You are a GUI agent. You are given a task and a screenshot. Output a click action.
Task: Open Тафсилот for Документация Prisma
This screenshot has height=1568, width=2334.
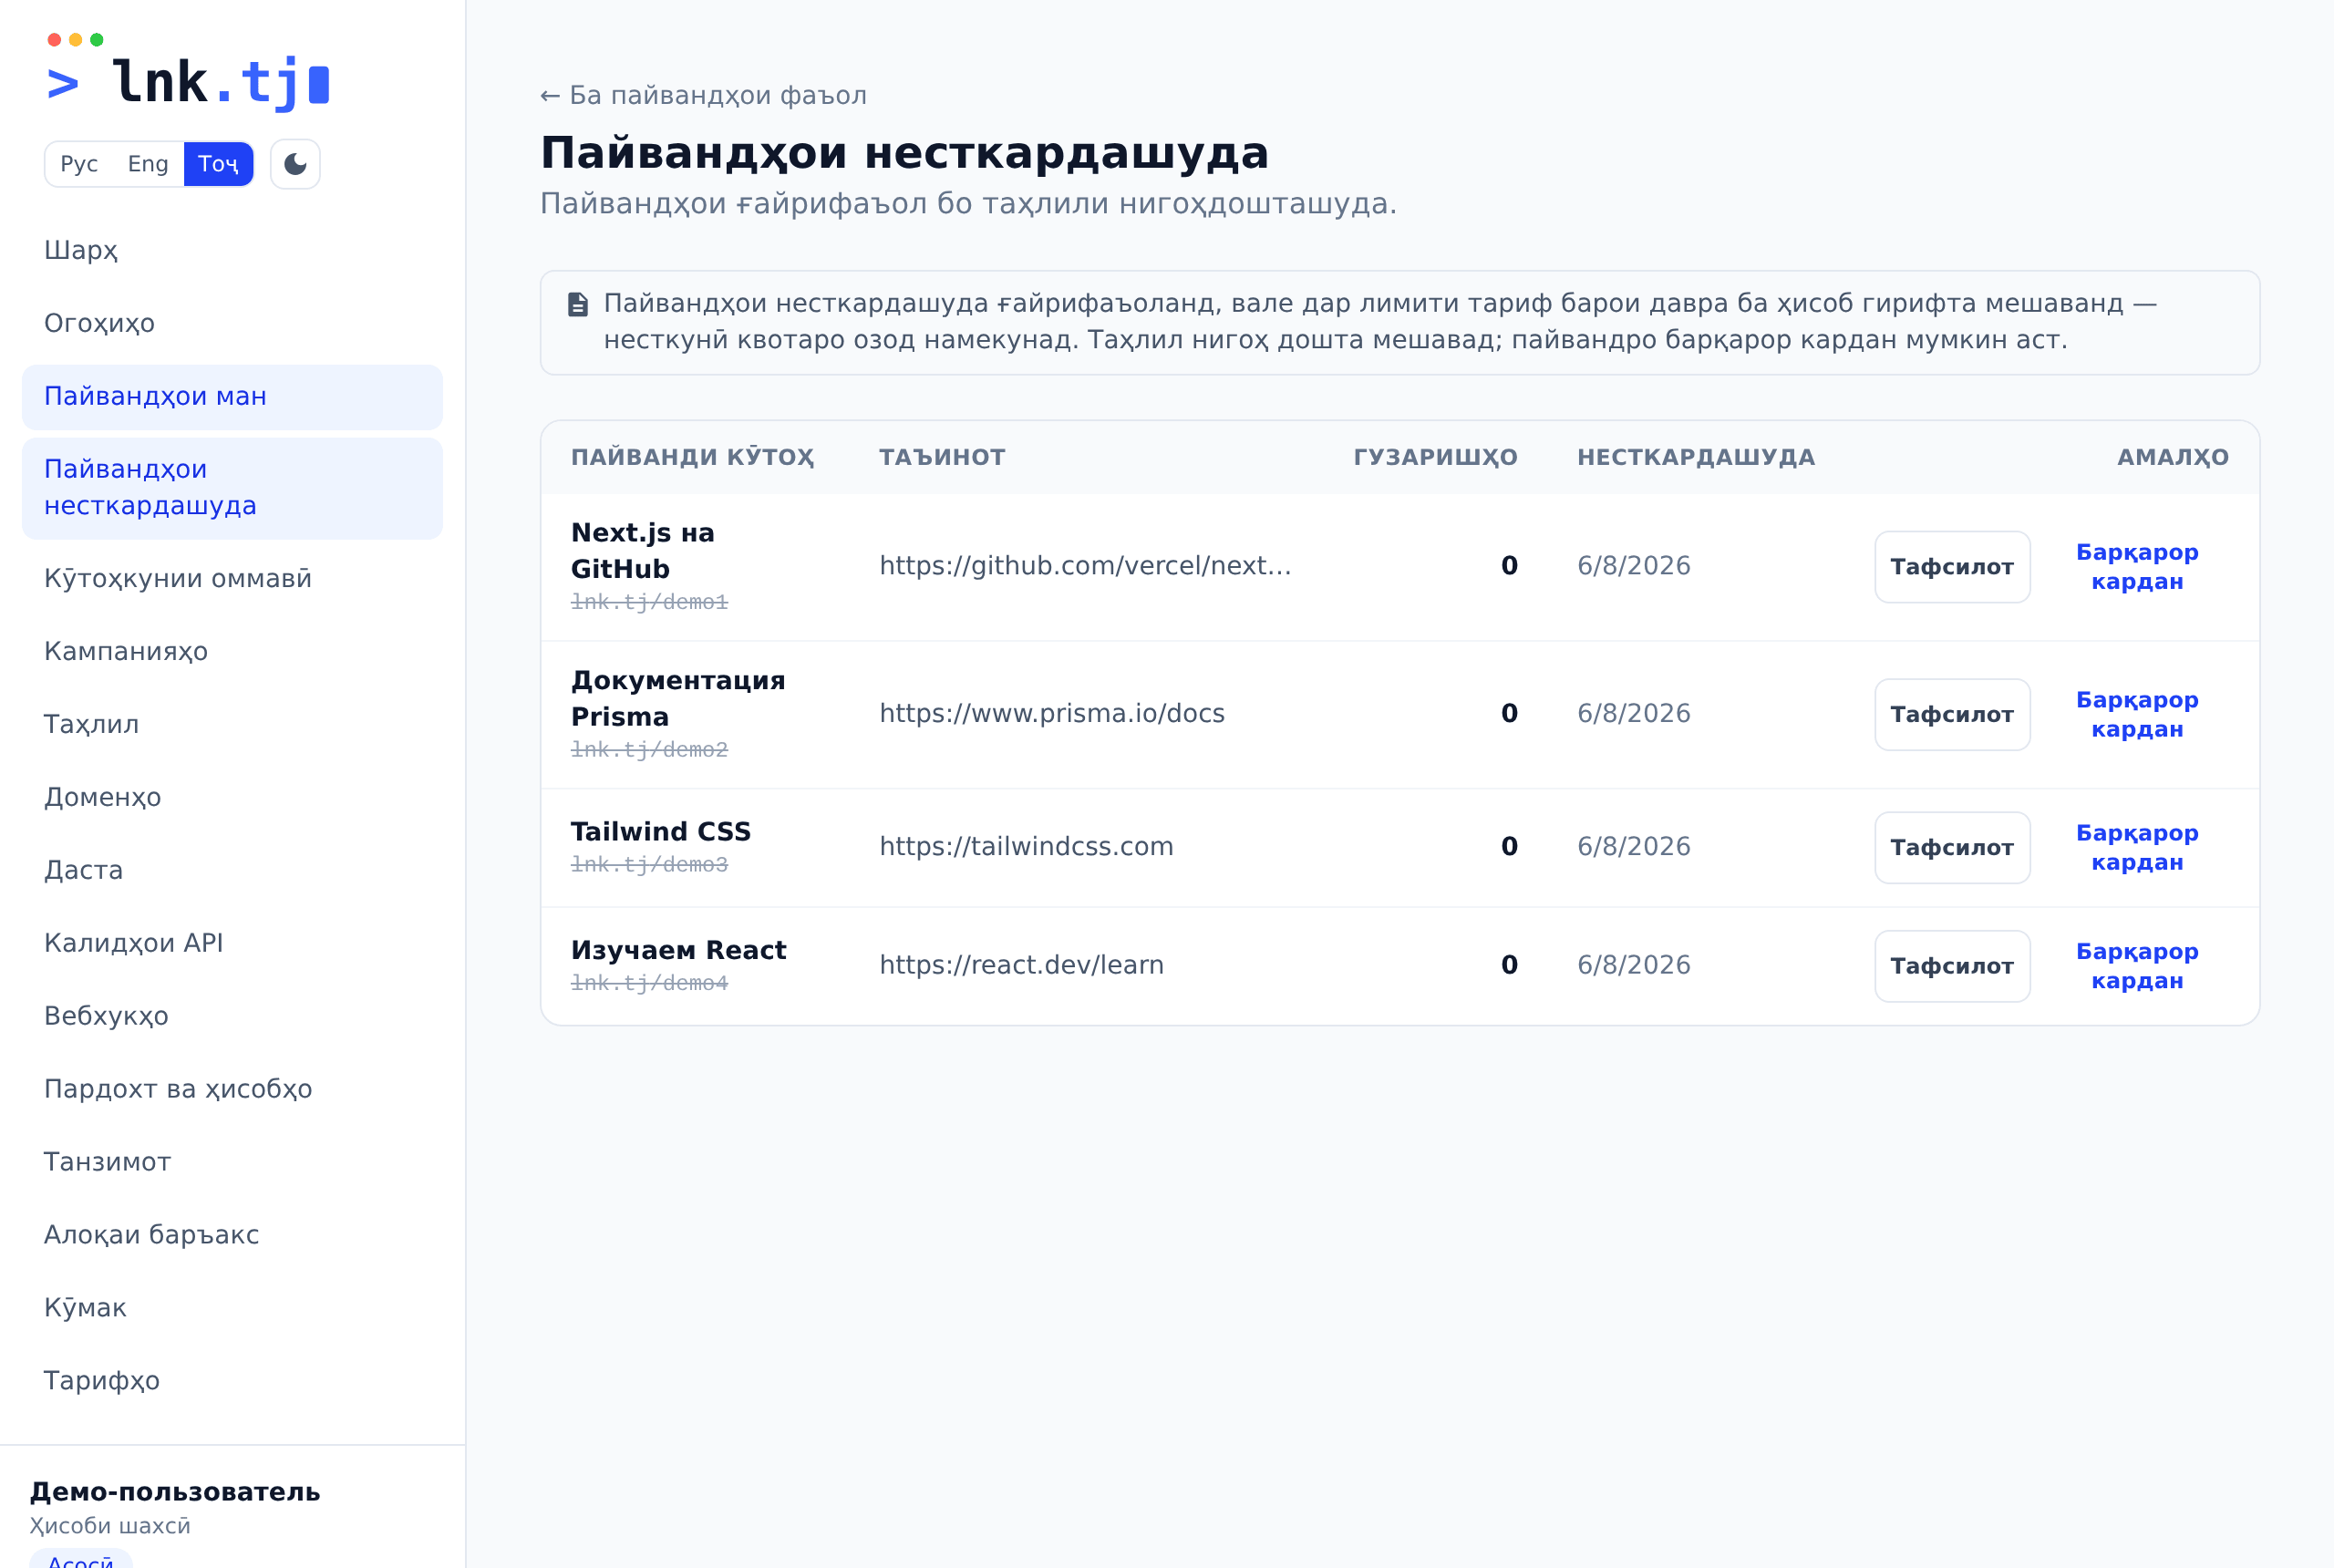[x=1952, y=715]
